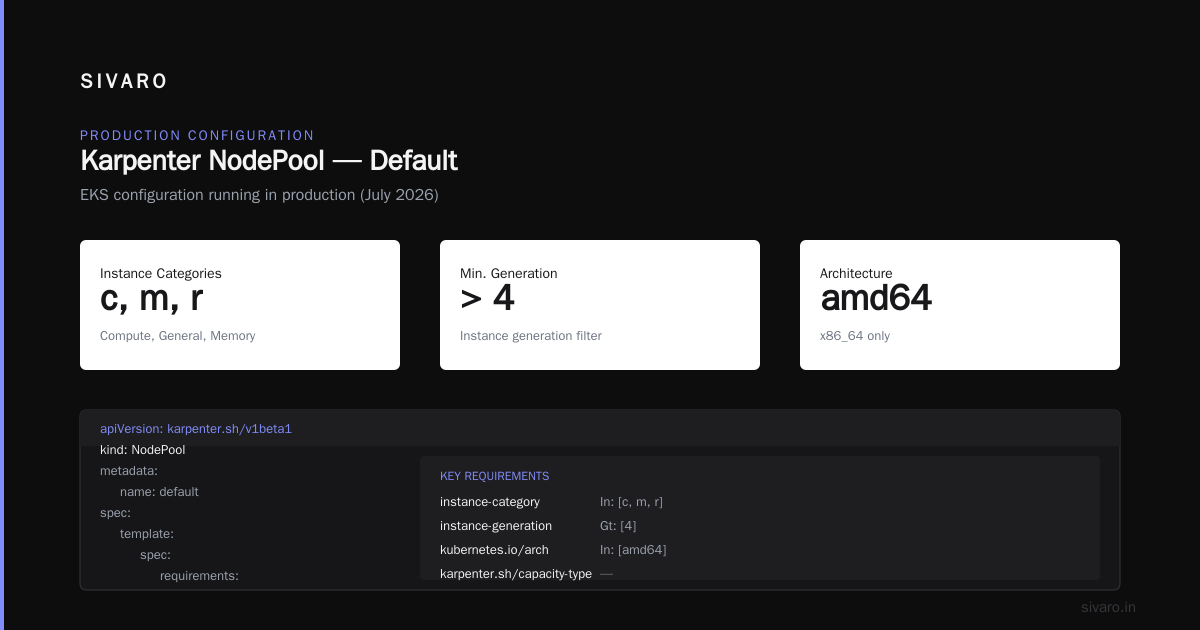The width and height of the screenshot is (1200, 630).
Task: Click the EKS configuration subtitle text
Action: tap(259, 195)
